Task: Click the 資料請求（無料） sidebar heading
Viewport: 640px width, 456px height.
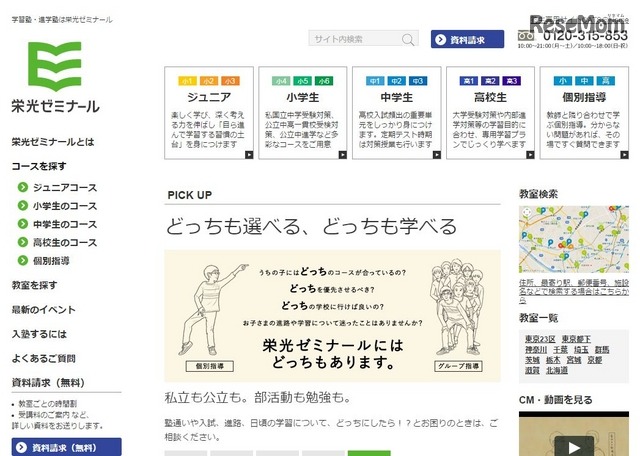Action: pos(48,383)
